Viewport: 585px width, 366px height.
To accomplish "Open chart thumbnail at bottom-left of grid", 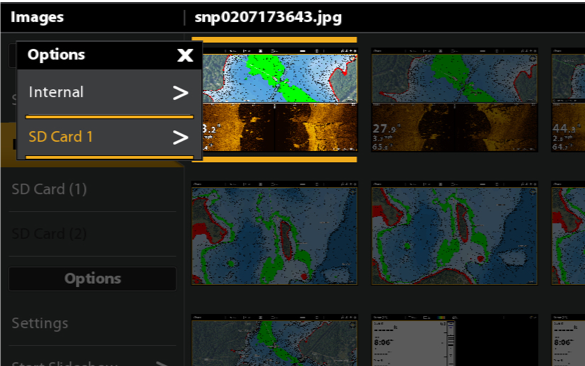I will pyautogui.click(x=275, y=340).
